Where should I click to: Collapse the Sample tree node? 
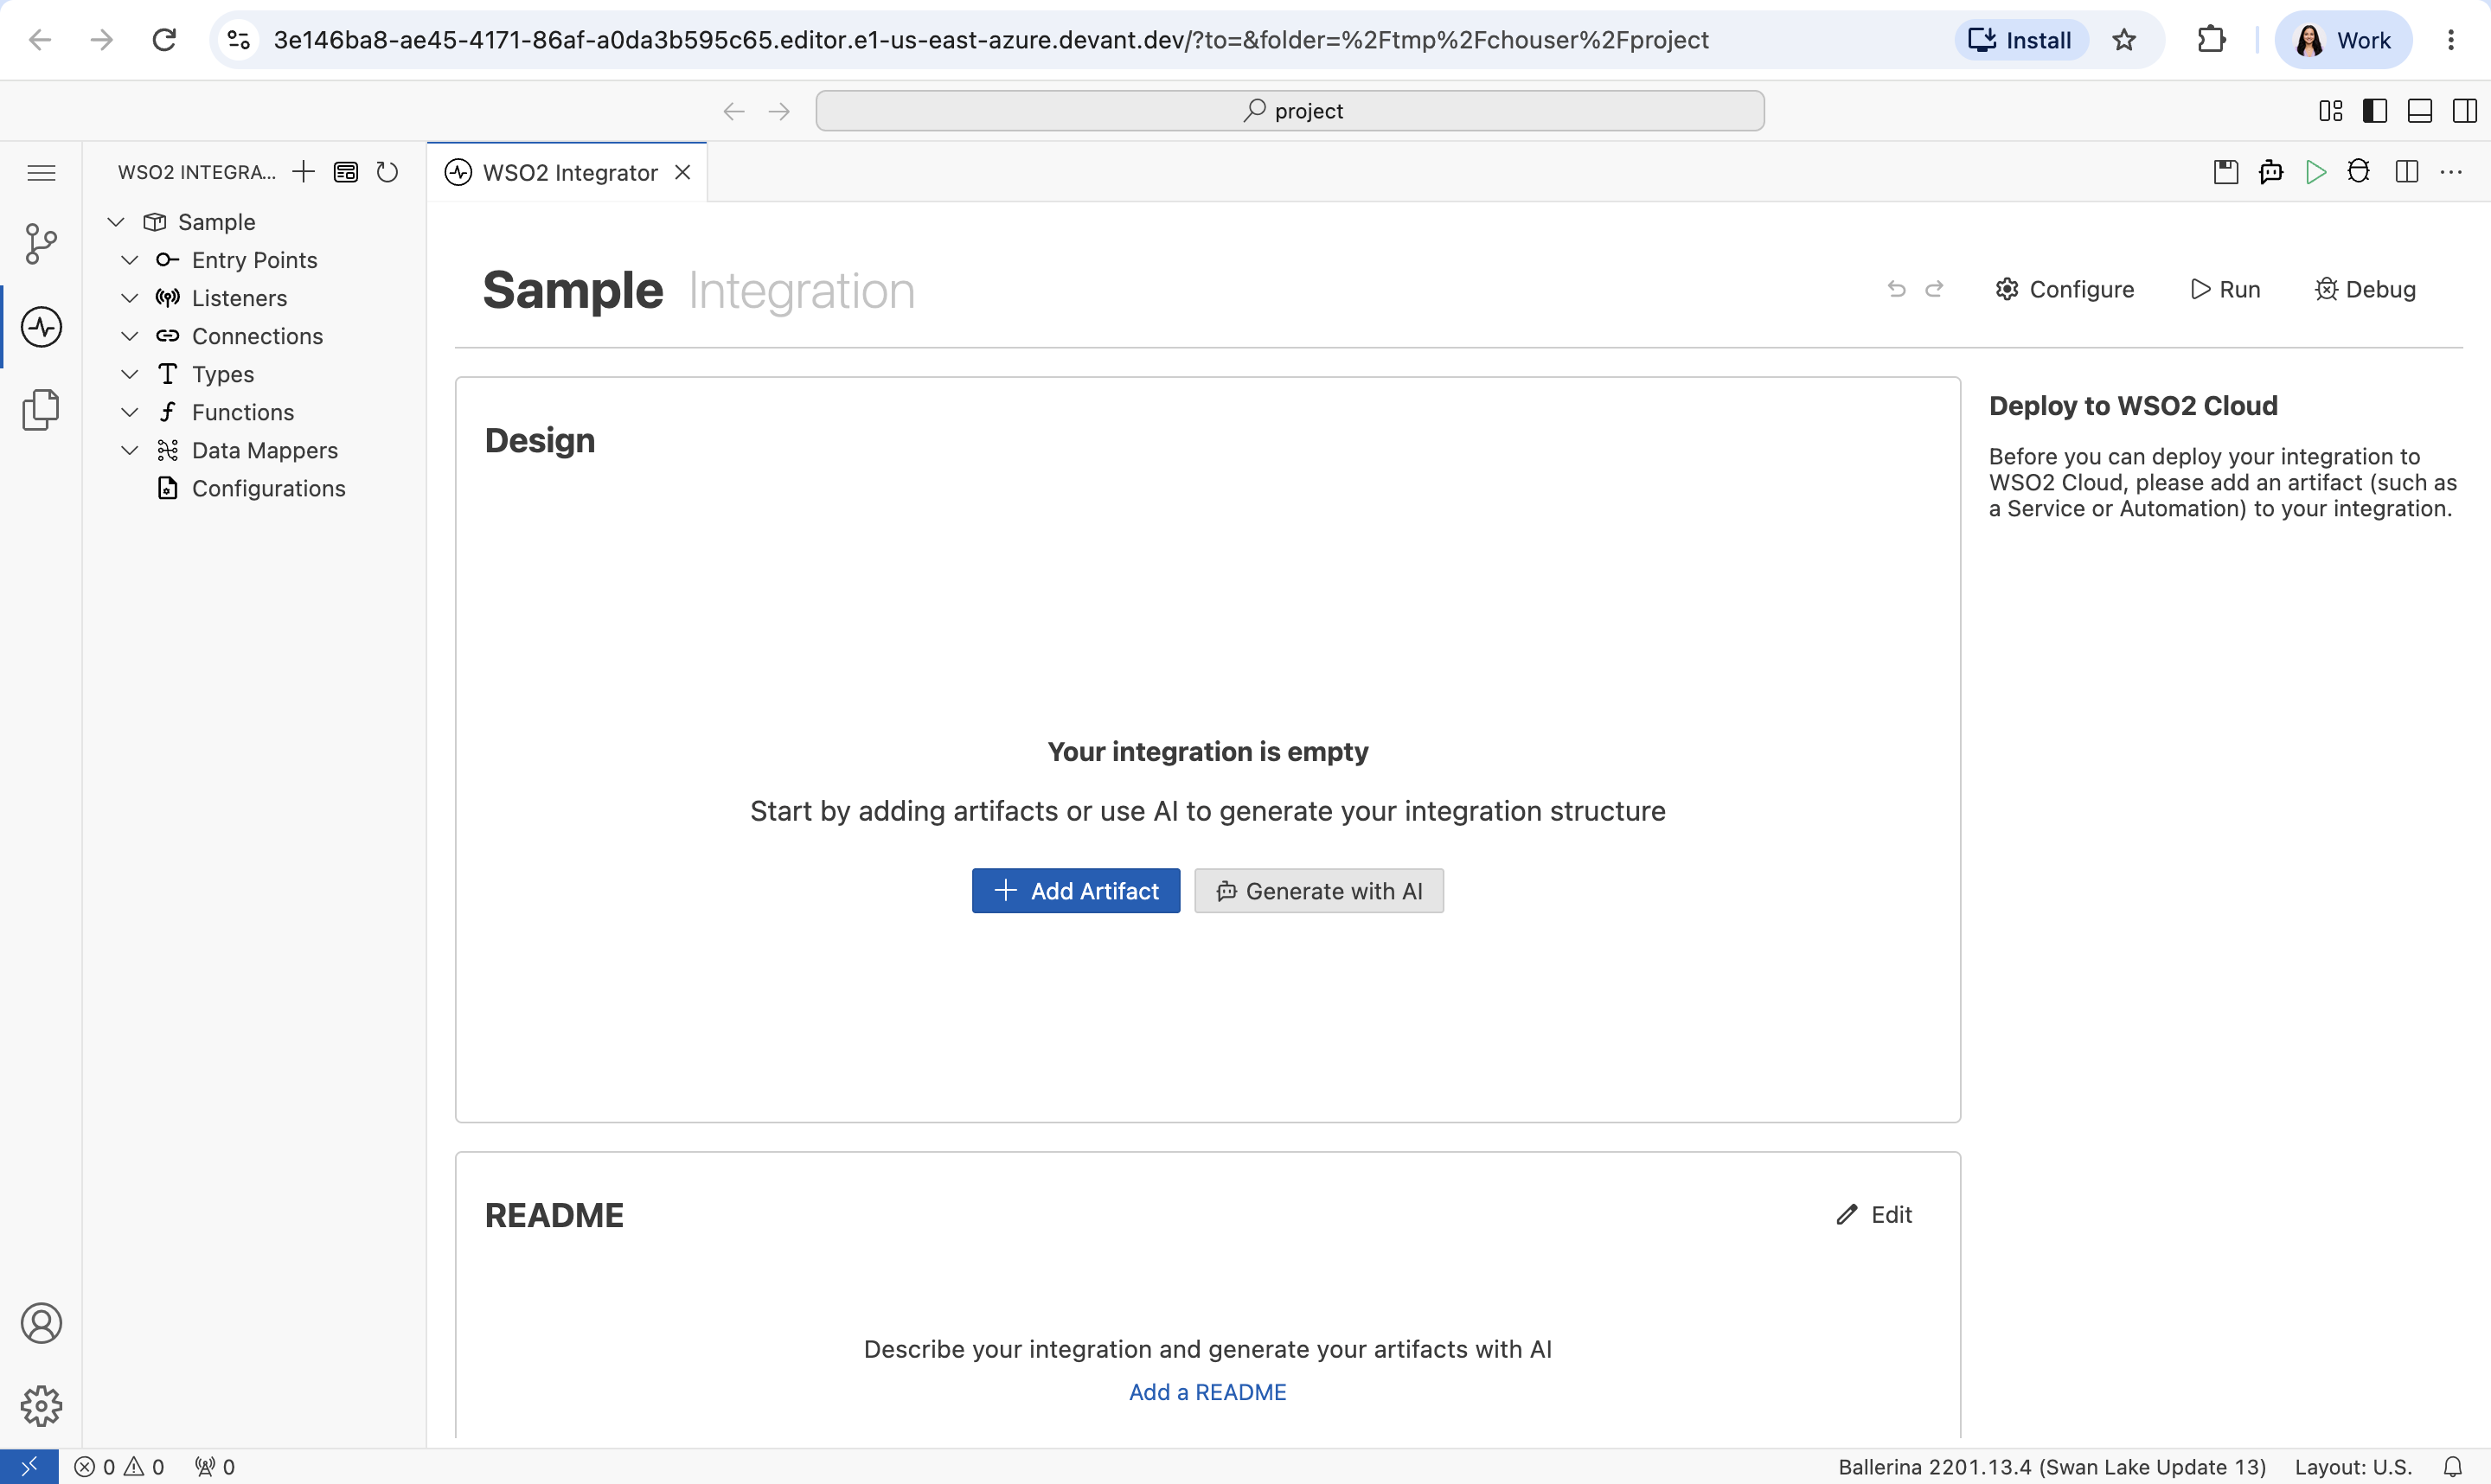116,222
